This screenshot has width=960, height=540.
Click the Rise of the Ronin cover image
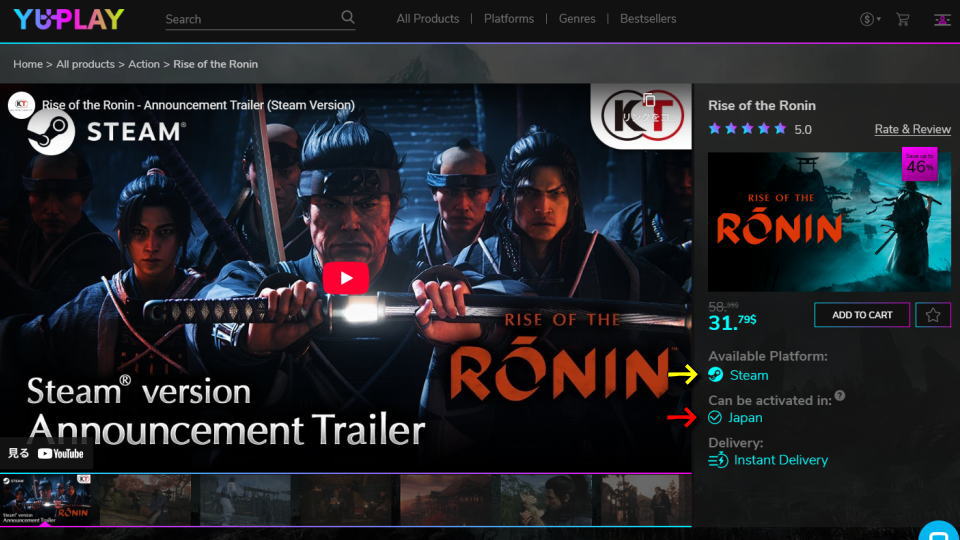pyautogui.click(x=830, y=222)
